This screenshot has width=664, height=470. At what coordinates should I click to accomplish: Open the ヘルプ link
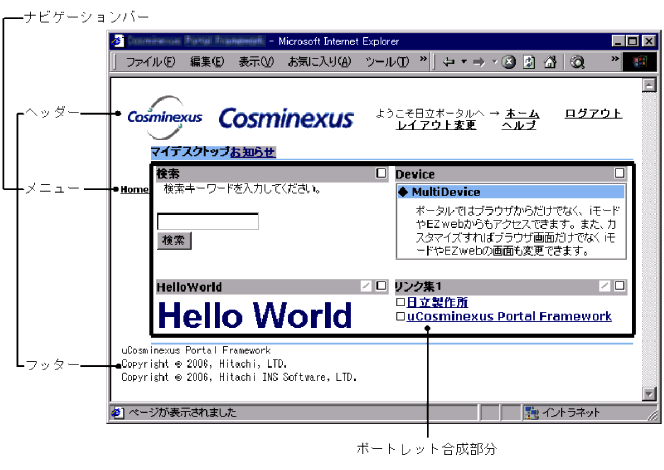[519, 125]
